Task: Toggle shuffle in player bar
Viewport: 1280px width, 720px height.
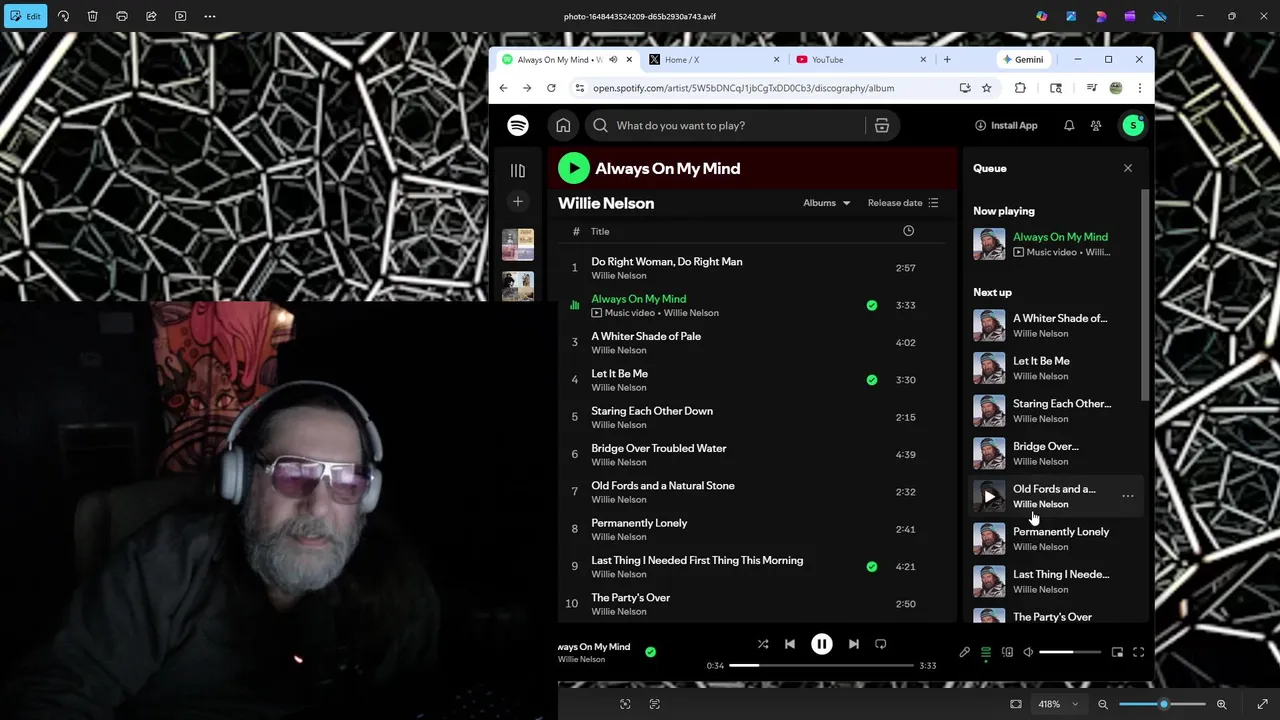Action: pos(763,644)
